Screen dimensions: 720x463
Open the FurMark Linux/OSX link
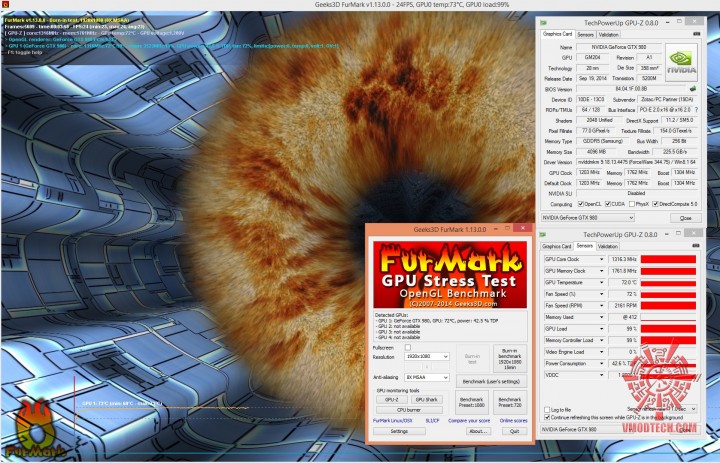tap(393, 421)
